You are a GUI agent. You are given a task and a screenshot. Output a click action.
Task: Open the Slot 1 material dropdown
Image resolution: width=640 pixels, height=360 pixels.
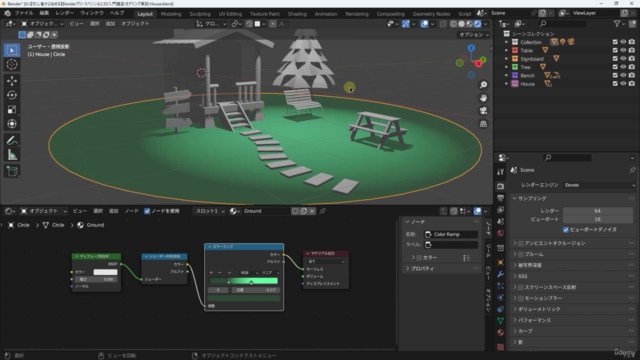(x=209, y=211)
